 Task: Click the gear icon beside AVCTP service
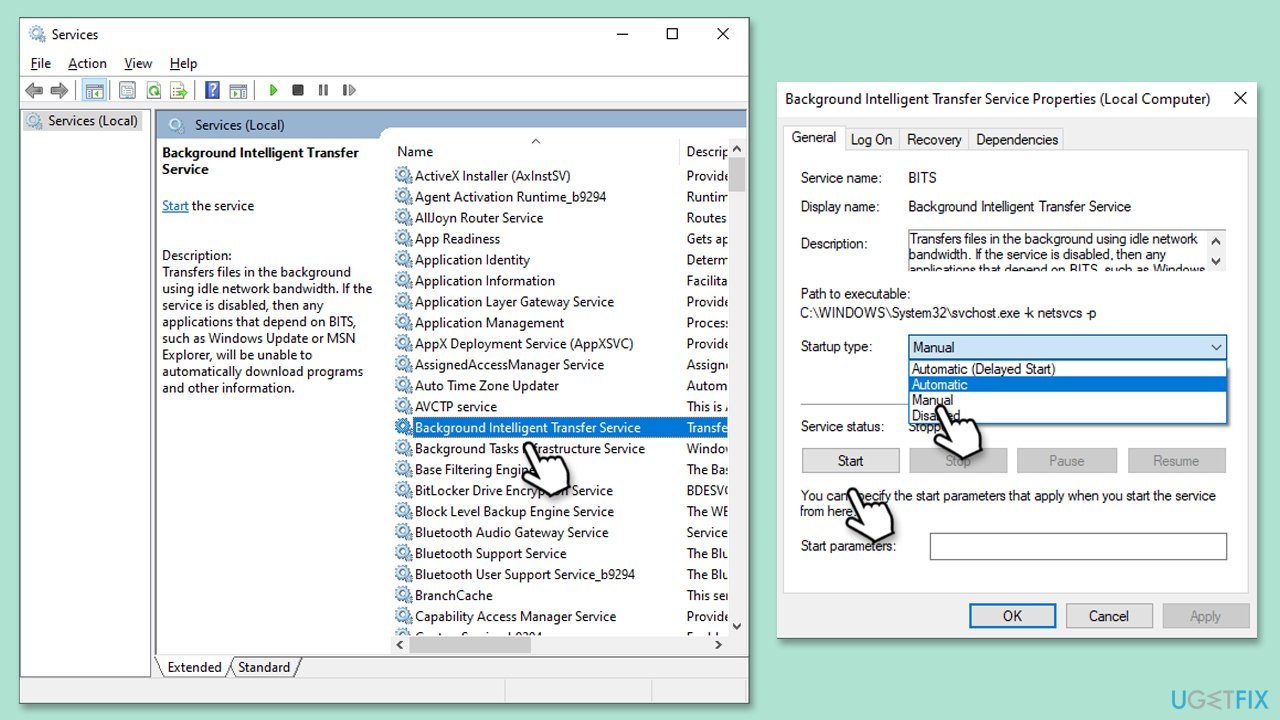tap(403, 407)
